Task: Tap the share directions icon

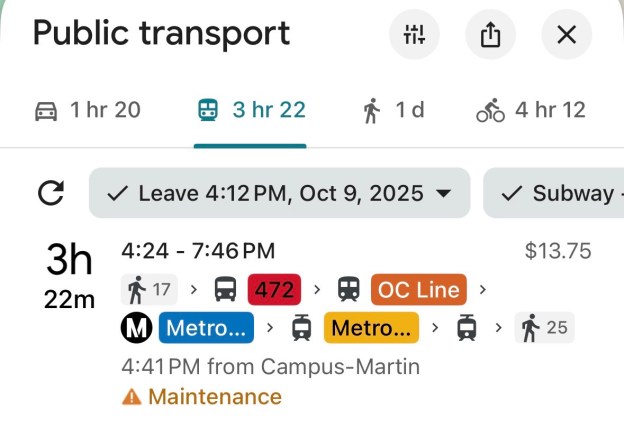Action: click(490, 36)
